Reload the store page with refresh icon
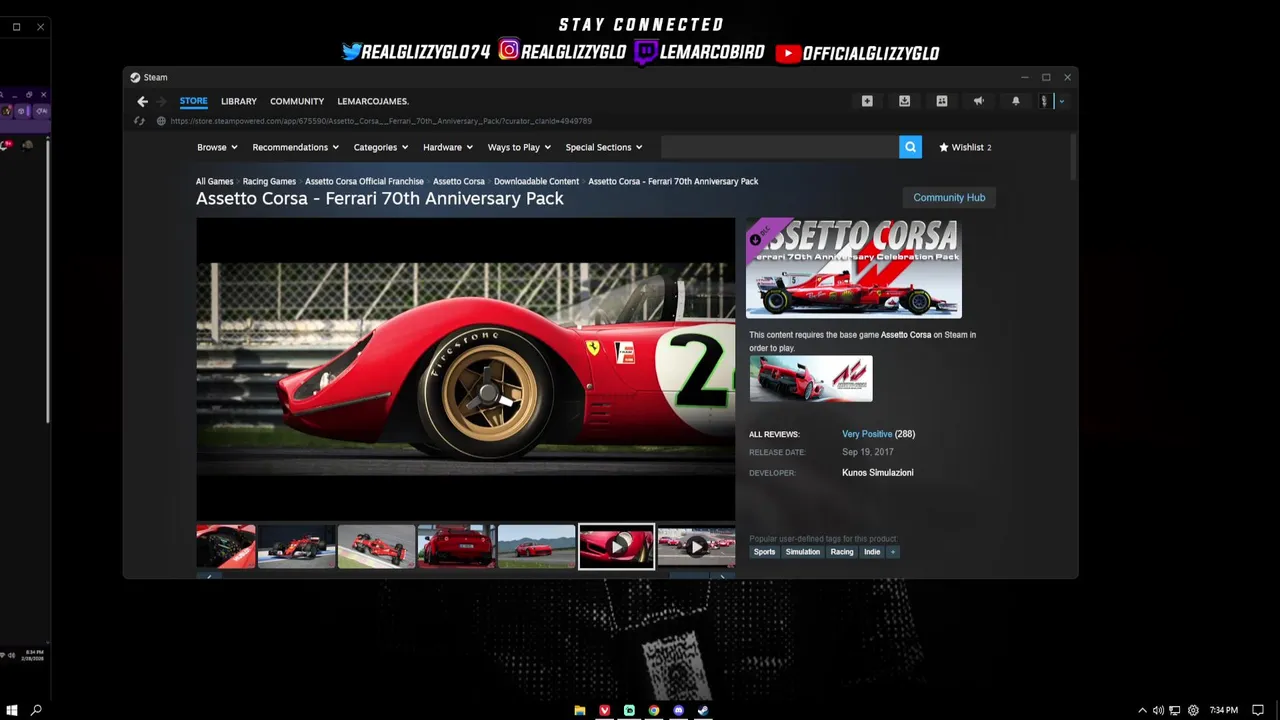1280x720 pixels. coord(140,121)
